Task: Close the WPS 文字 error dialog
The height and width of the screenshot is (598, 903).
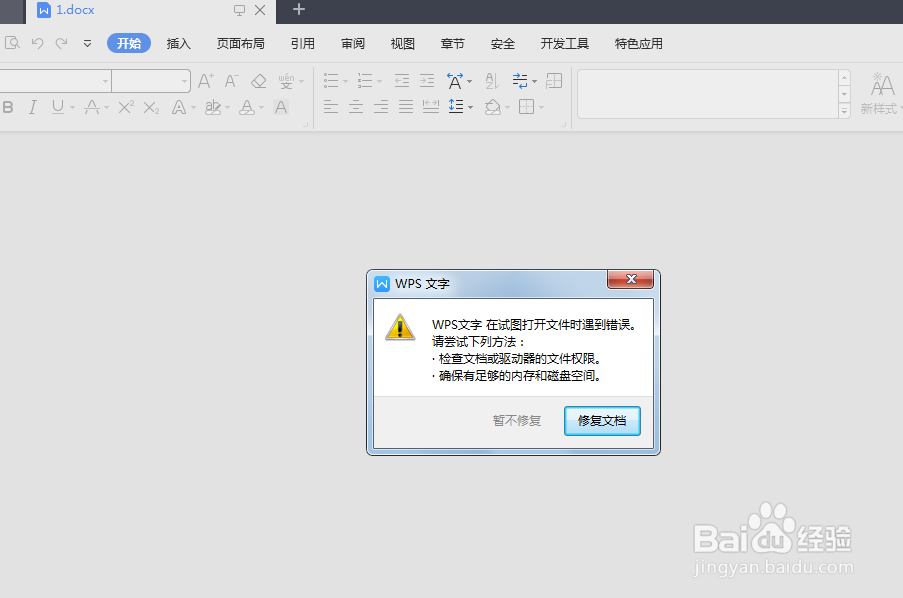Action: [x=631, y=279]
